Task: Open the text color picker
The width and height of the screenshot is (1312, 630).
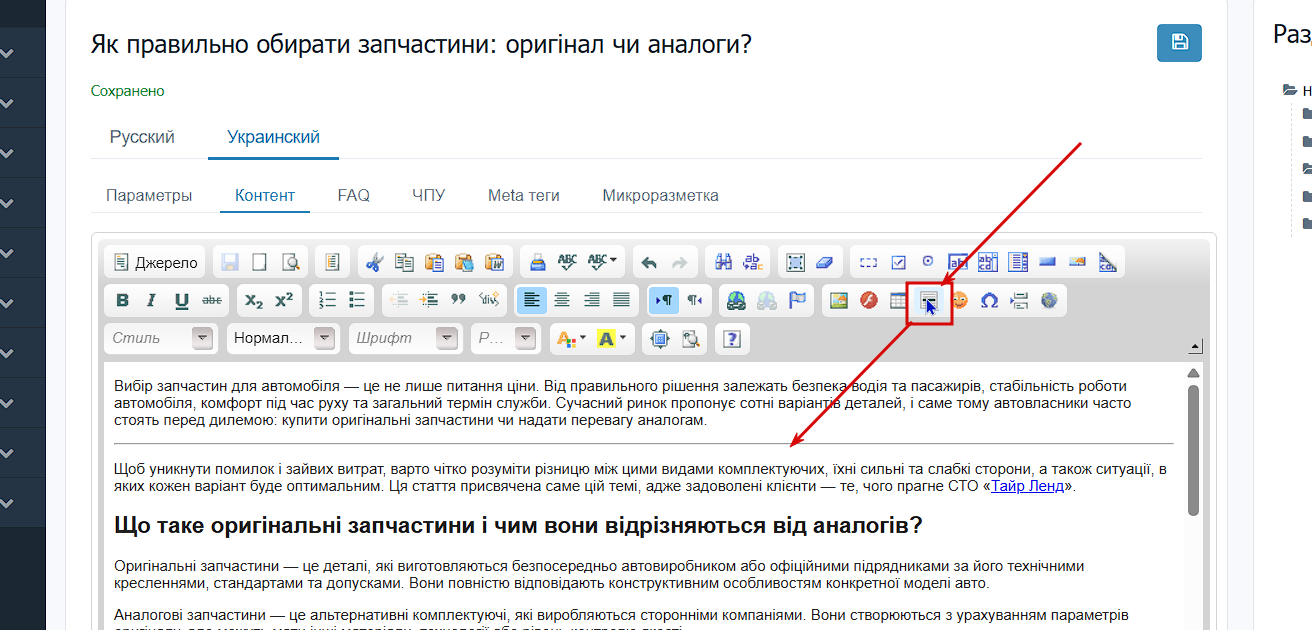Action: click(571, 338)
